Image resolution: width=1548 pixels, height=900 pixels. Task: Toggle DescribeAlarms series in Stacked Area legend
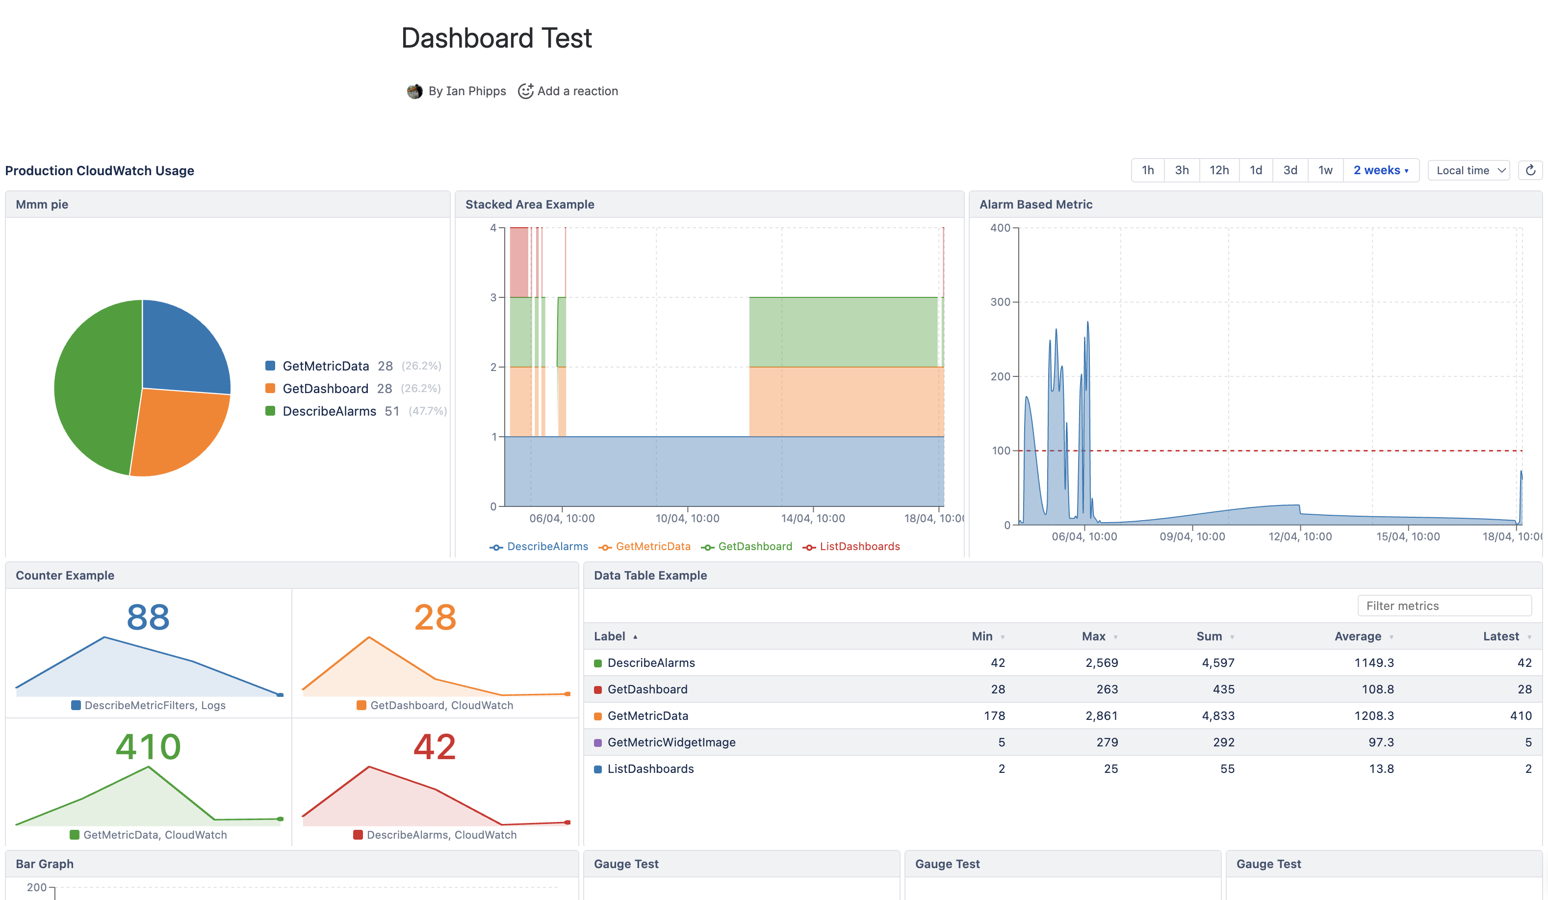[x=496, y=546]
